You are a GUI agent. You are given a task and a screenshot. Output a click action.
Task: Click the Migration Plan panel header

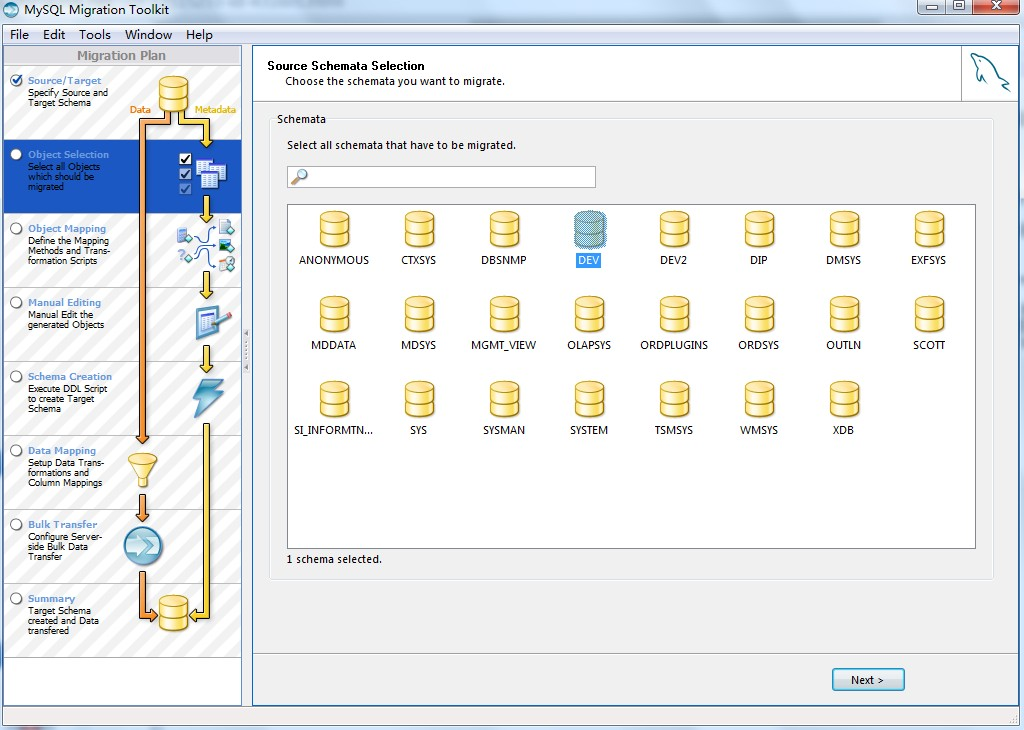(x=121, y=56)
